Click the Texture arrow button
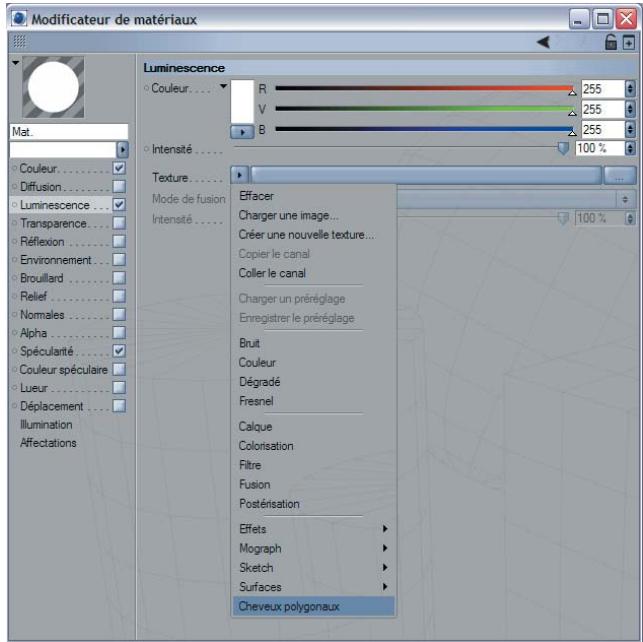This screenshot has width=643, height=642. (x=240, y=176)
